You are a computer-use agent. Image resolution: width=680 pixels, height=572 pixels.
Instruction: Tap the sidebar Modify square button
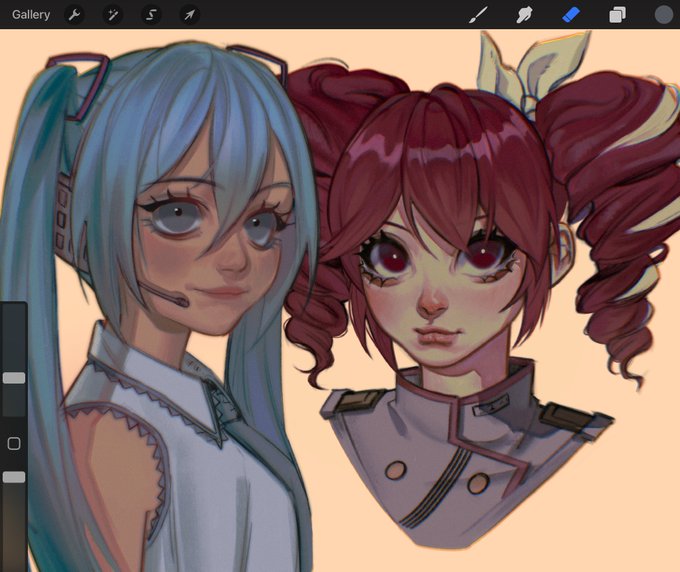[x=14, y=444]
